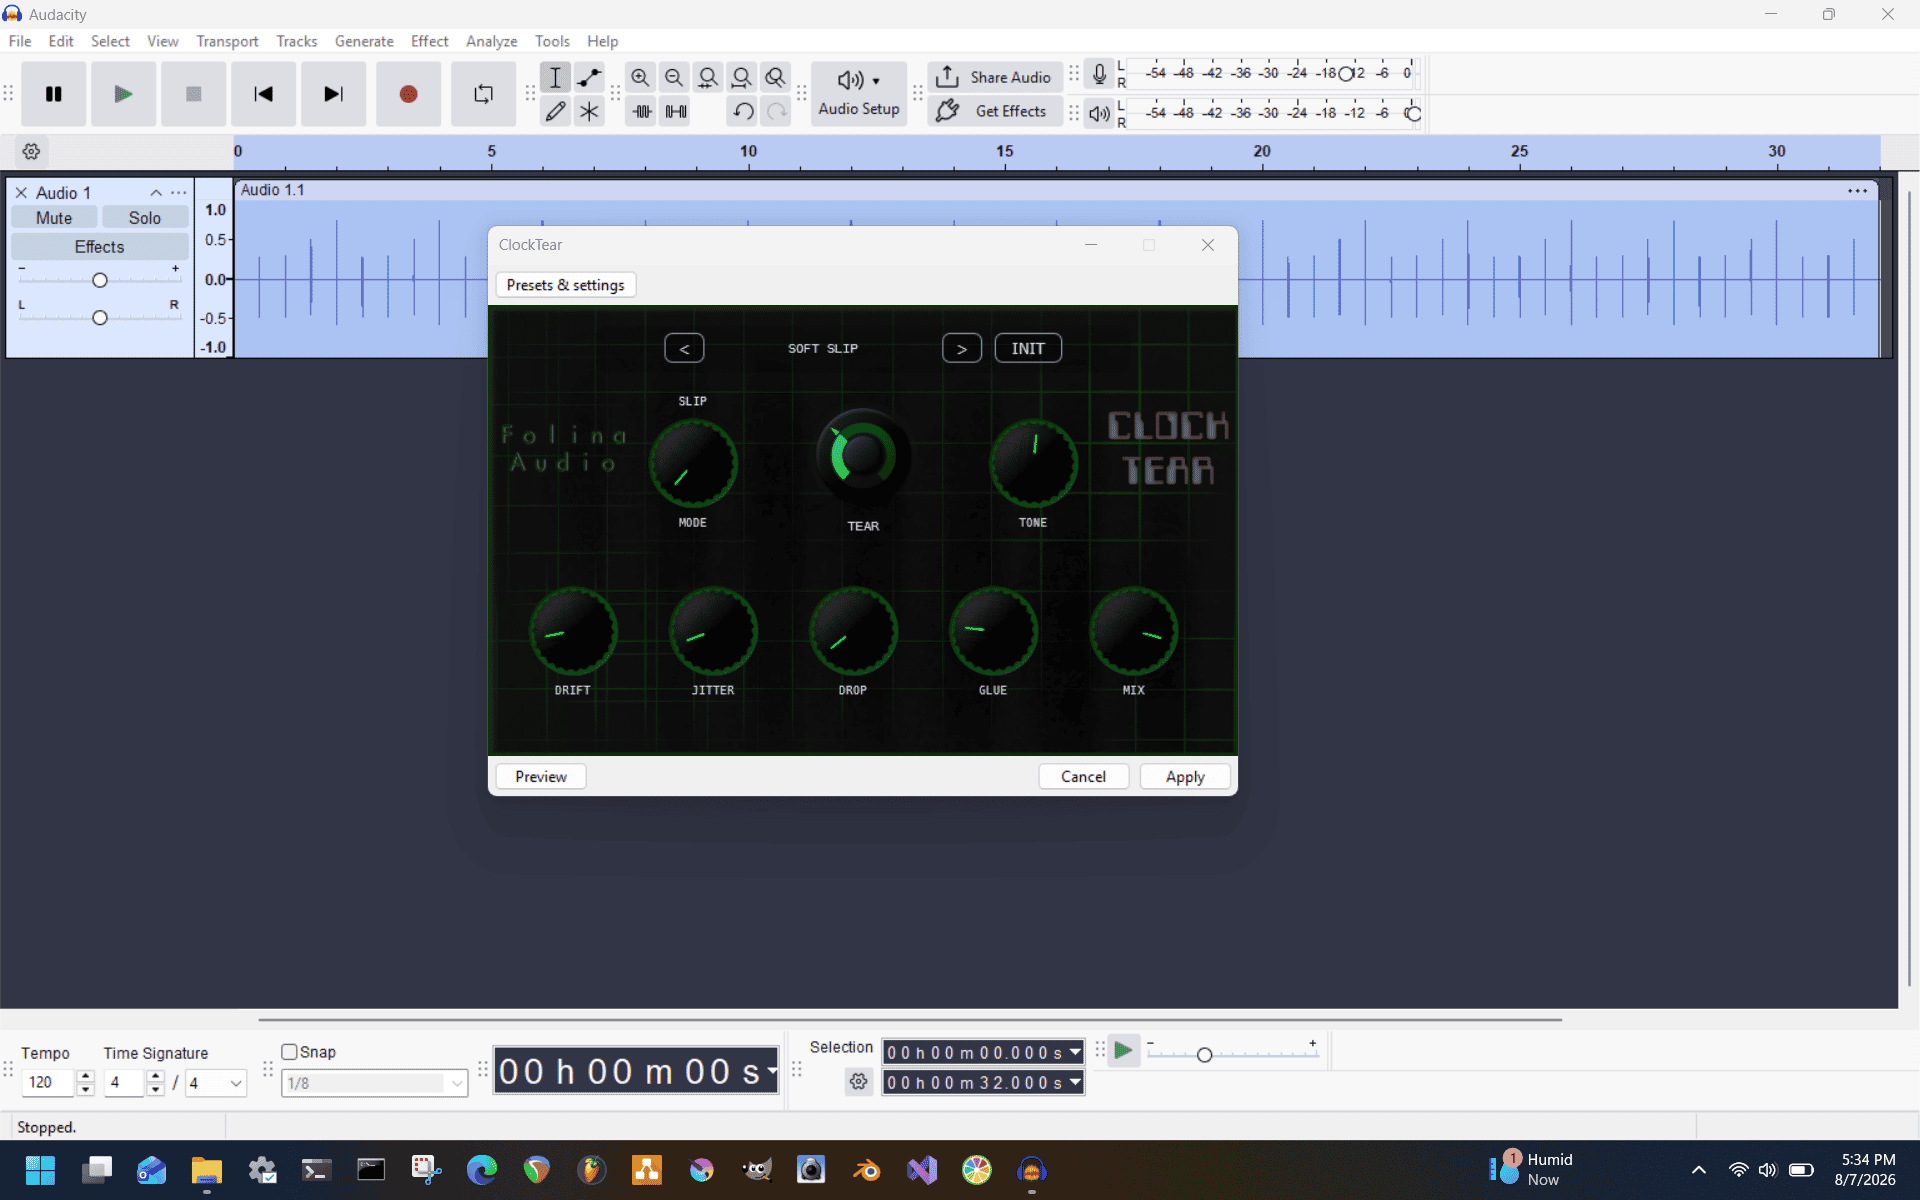1920x1200 pixels.
Task: Click the Zoom Toggle icon
Action: (776, 77)
